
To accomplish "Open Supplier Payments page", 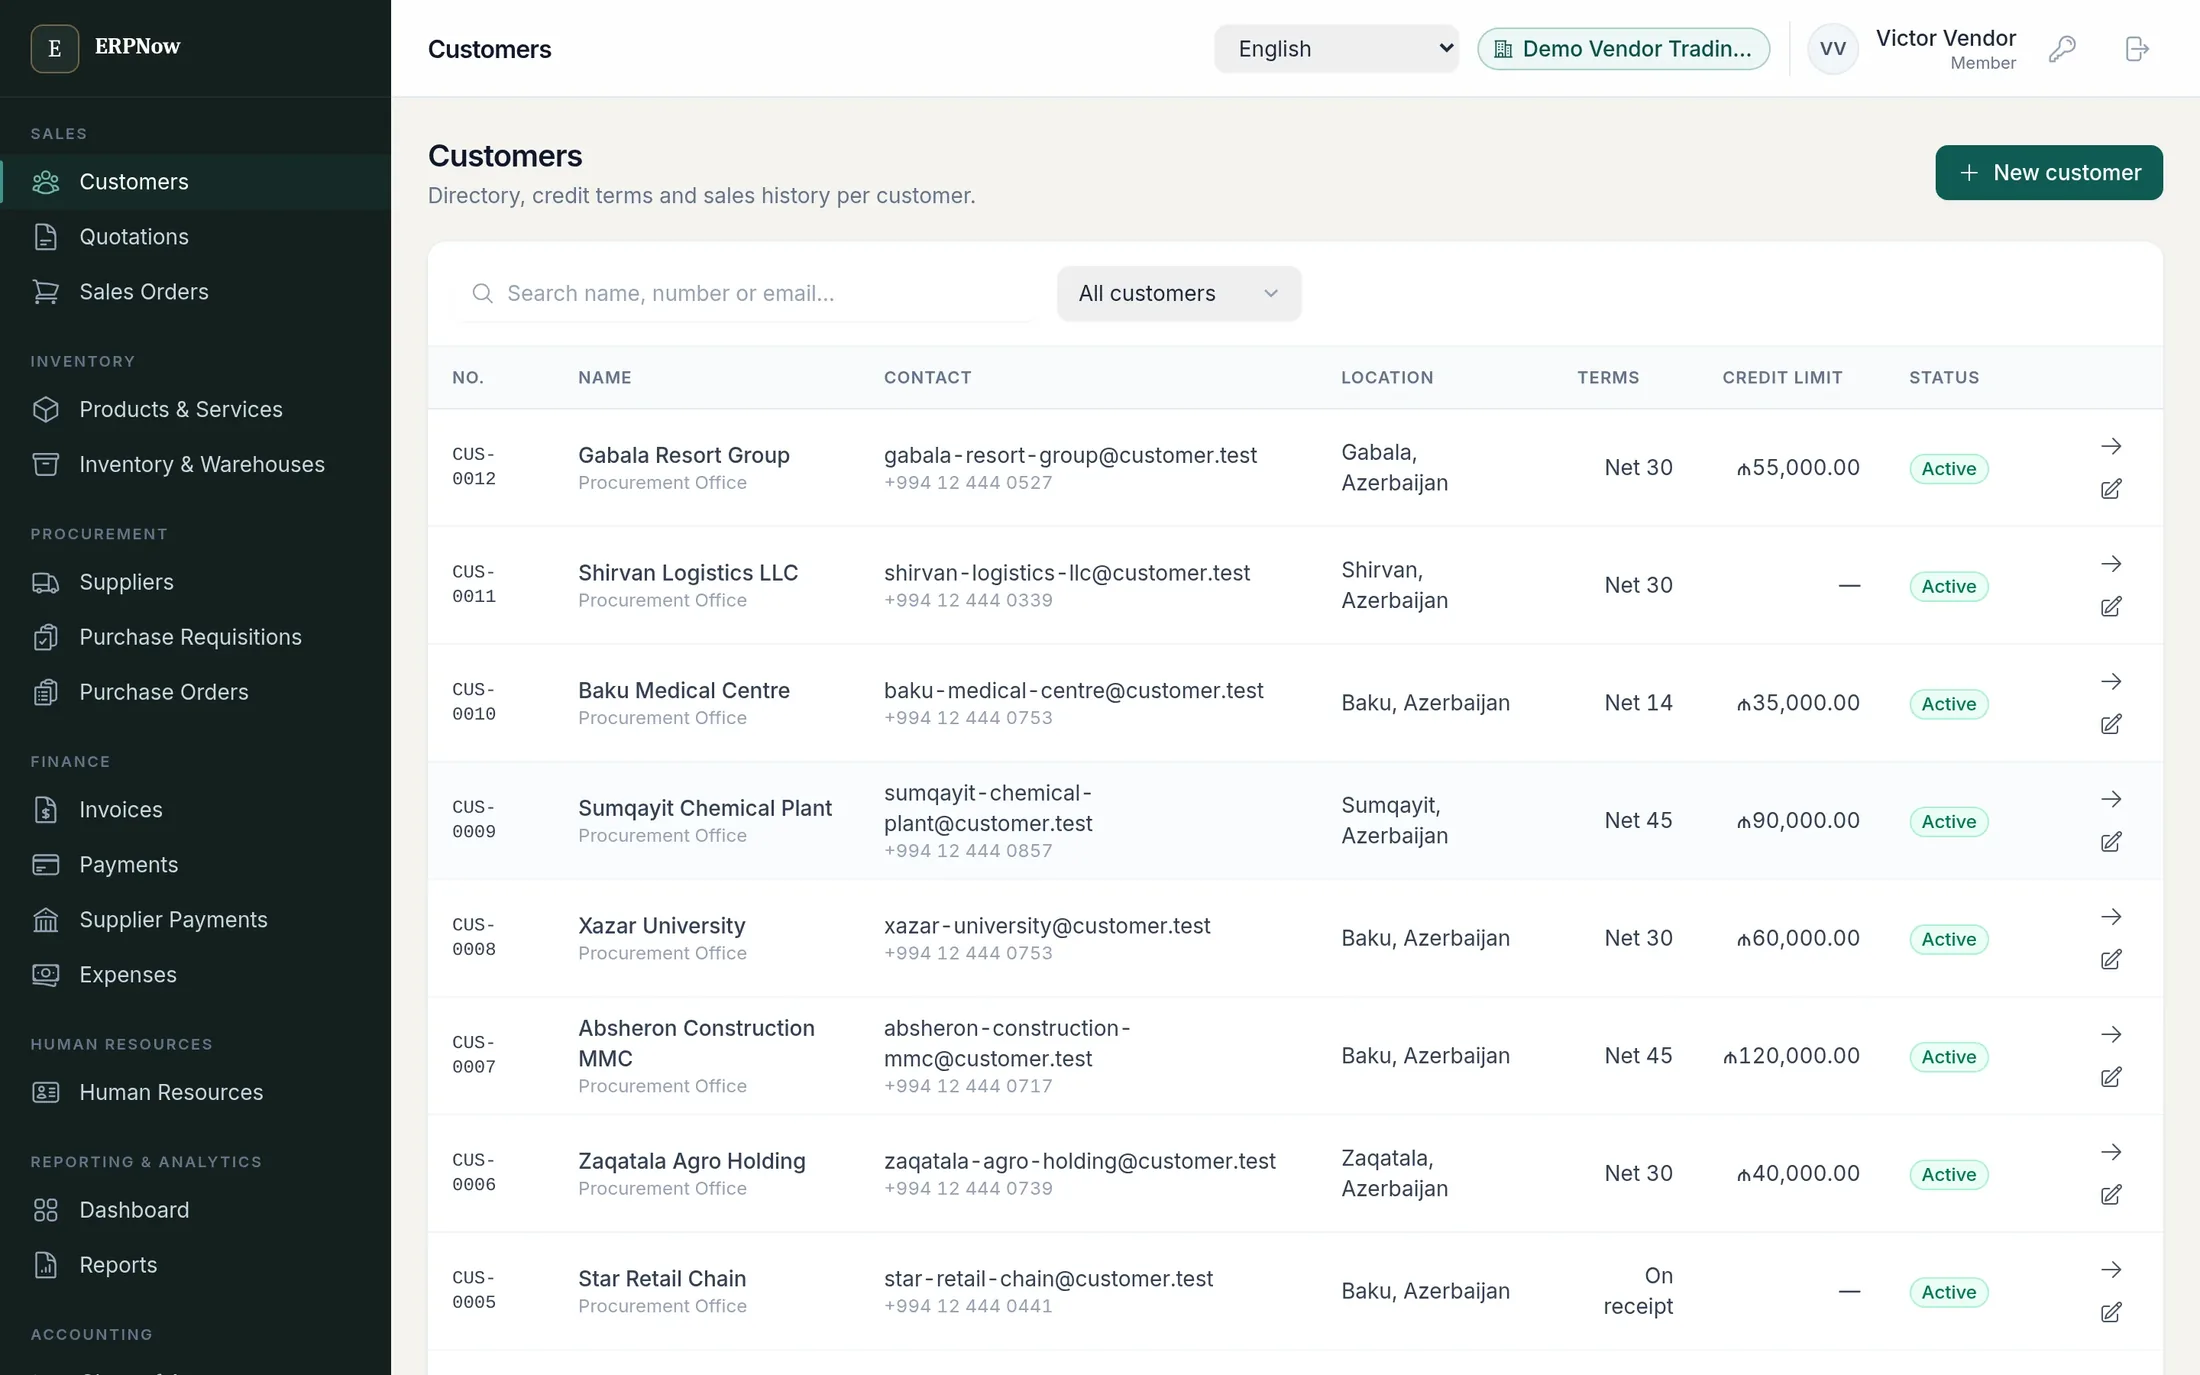I will point(196,920).
